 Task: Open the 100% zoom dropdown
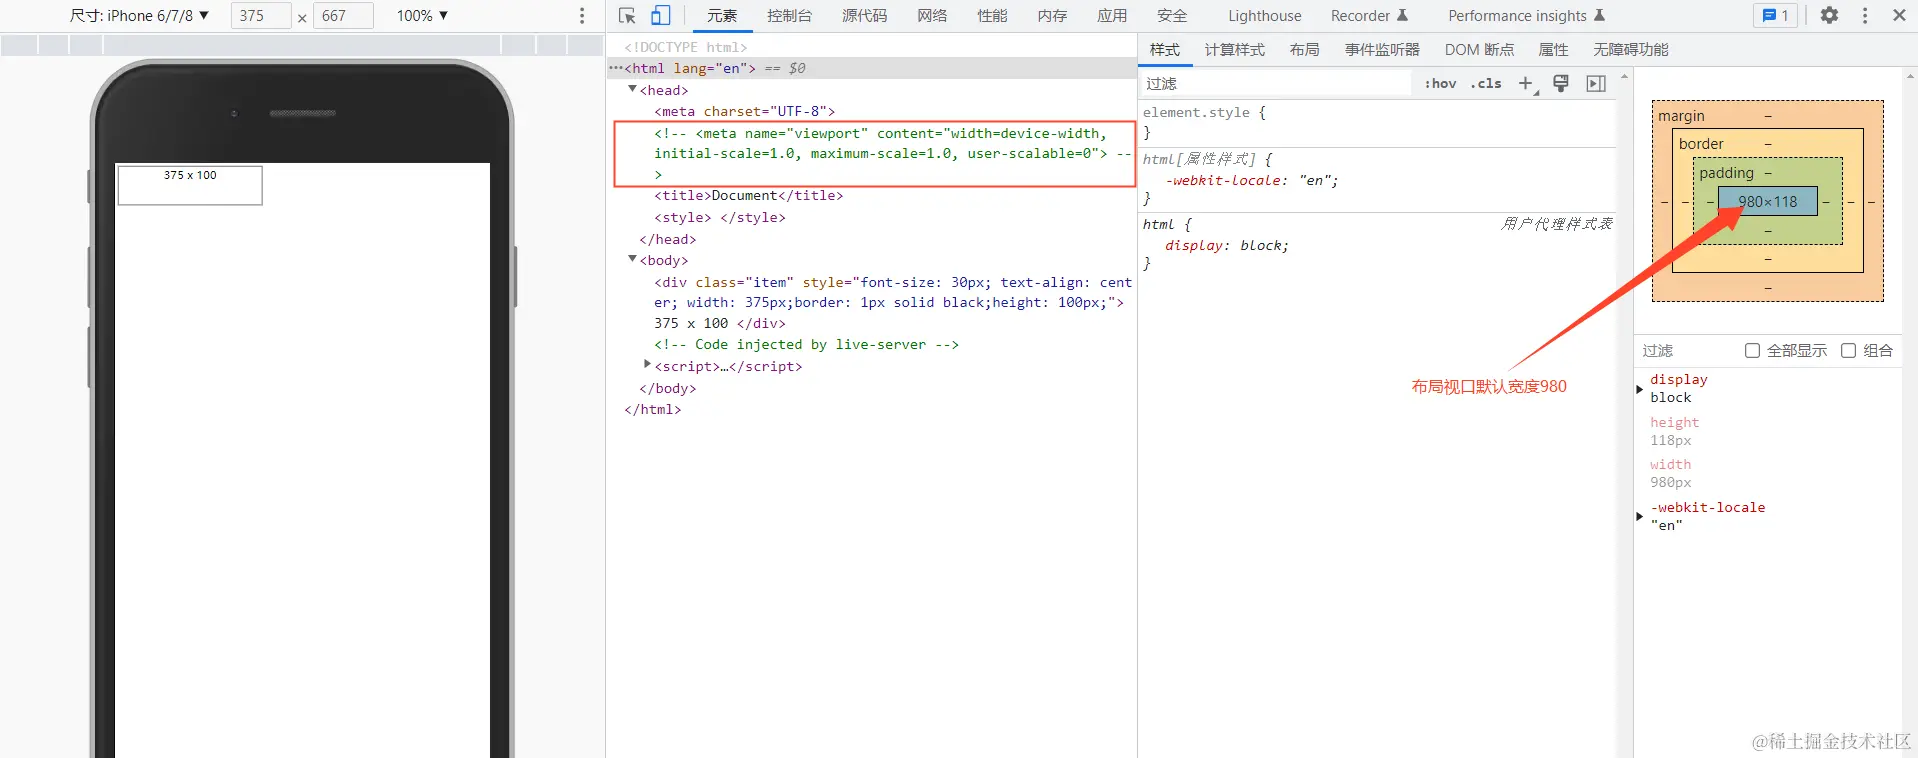pos(422,16)
